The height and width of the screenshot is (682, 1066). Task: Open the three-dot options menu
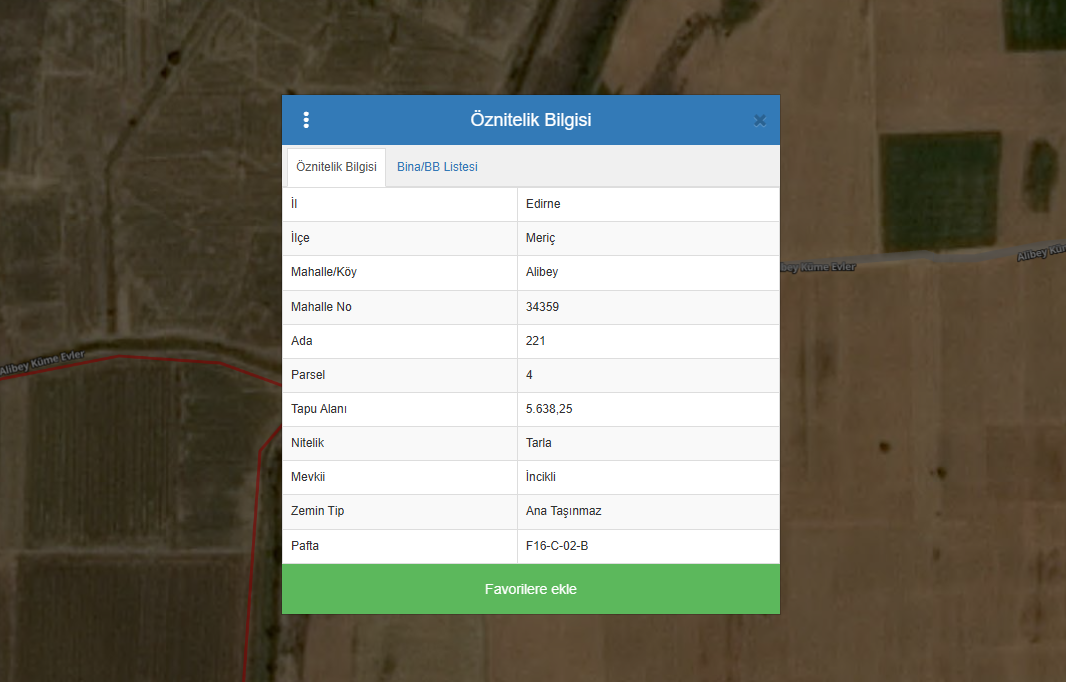[306, 120]
